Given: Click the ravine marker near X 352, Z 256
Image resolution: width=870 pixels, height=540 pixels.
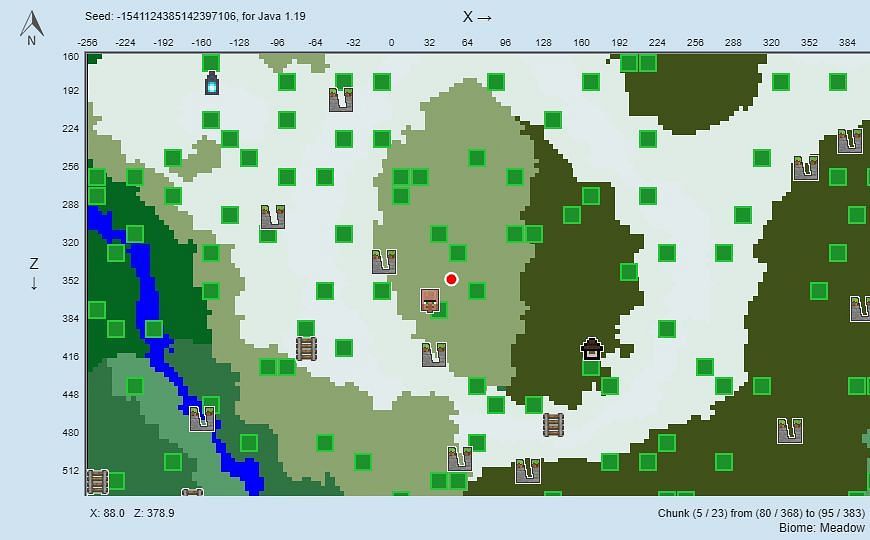Looking at the screenshot, I should (x=806, y=168).
